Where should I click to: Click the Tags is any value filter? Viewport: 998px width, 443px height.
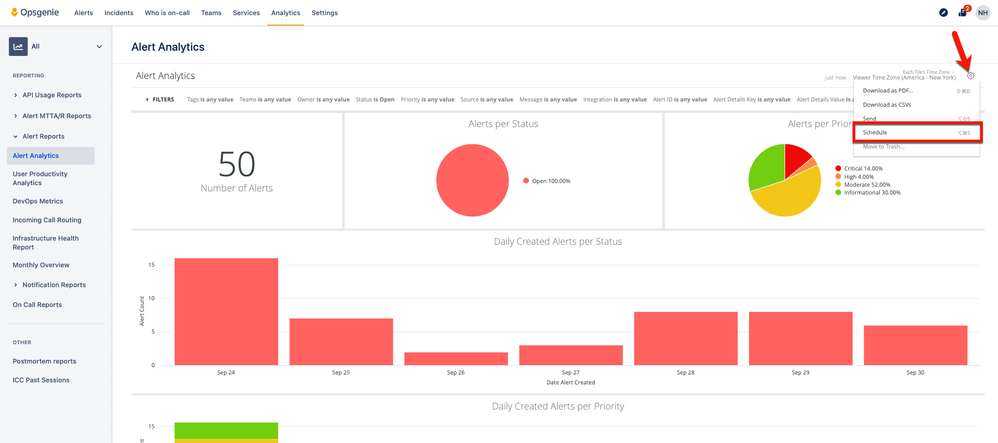[210, 100]
